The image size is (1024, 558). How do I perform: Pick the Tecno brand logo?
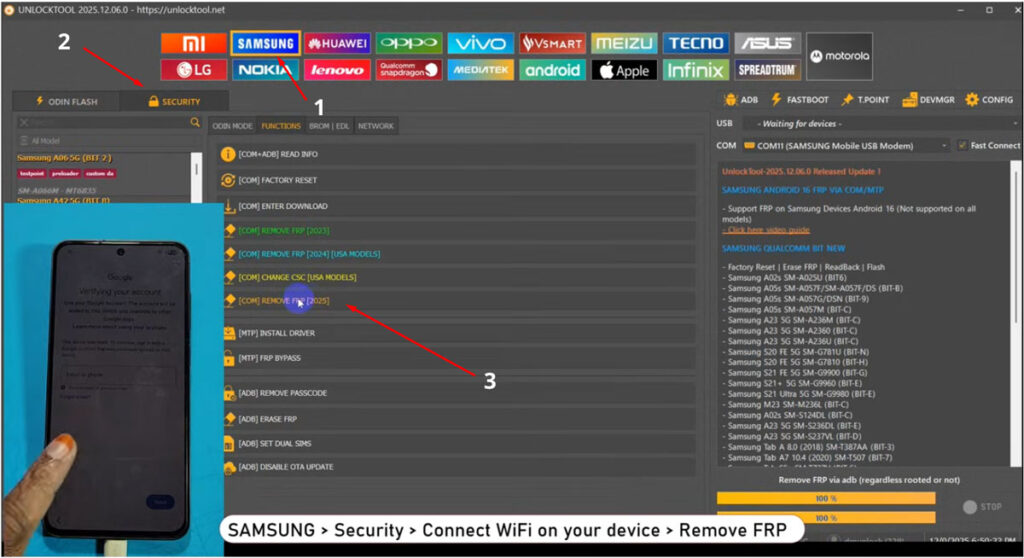tap(696, 44)
